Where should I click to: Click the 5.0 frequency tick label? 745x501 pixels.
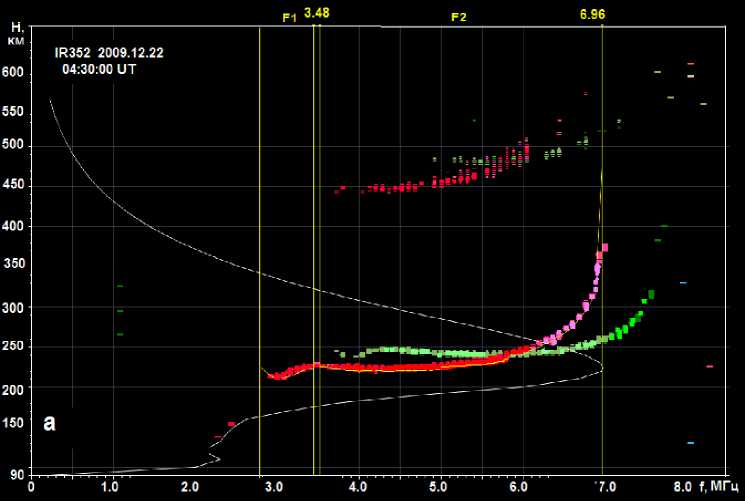click(438, 487)
